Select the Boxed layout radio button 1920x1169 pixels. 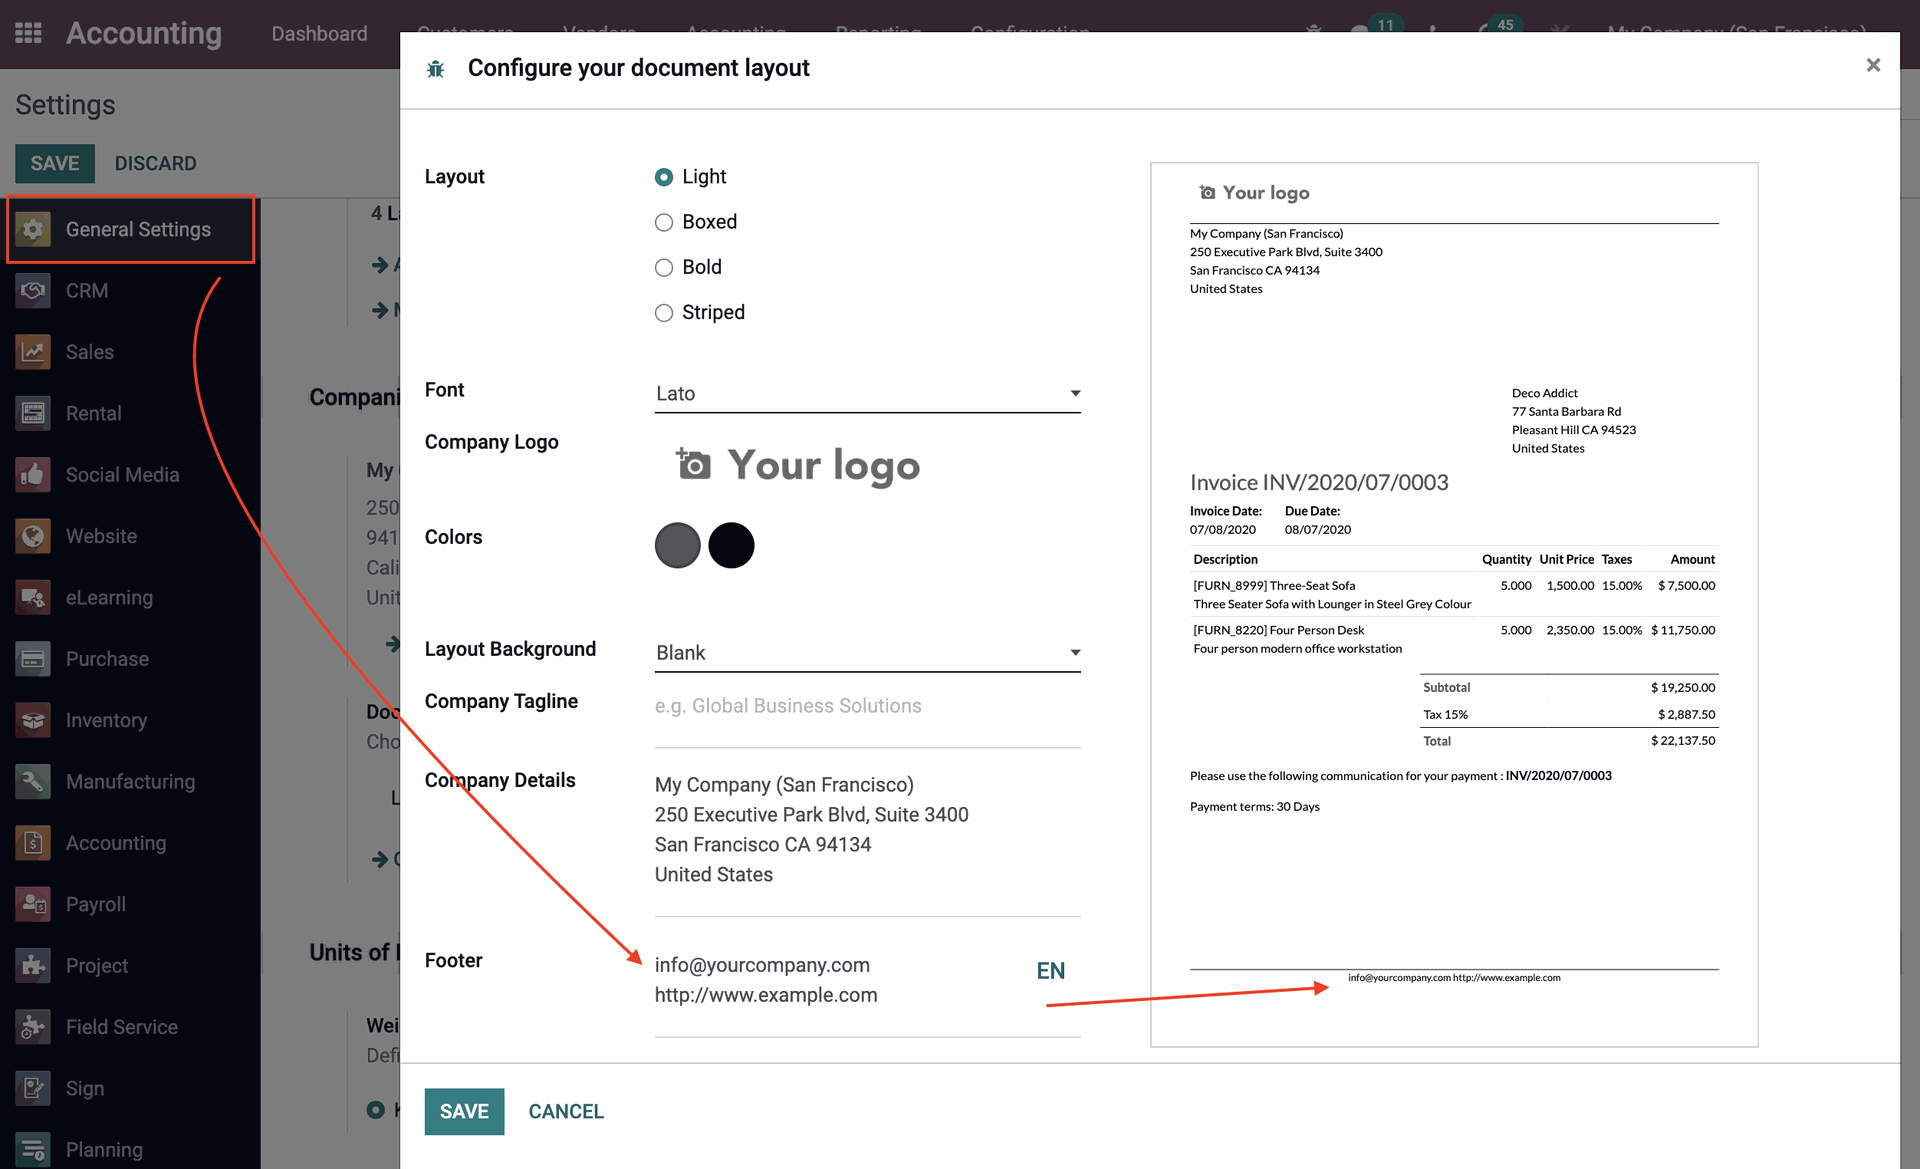pyautogui.click(x=664, y=222)
